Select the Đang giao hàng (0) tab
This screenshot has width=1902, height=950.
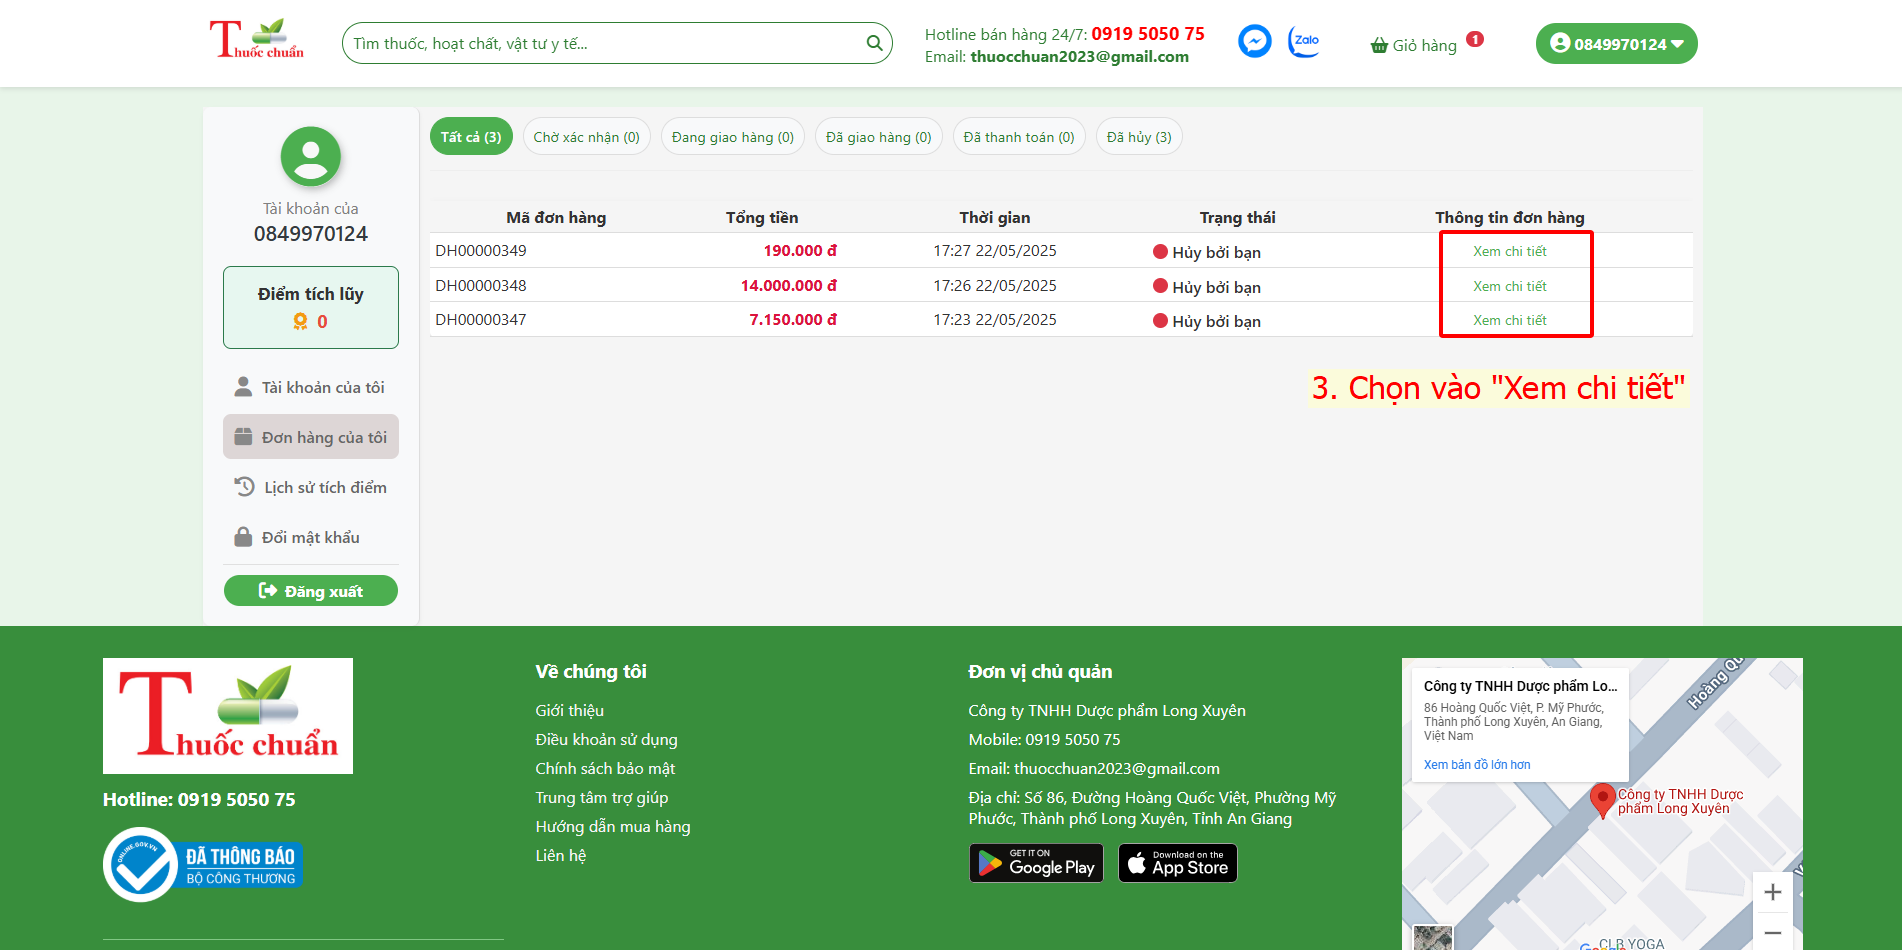tap(732, 137)
